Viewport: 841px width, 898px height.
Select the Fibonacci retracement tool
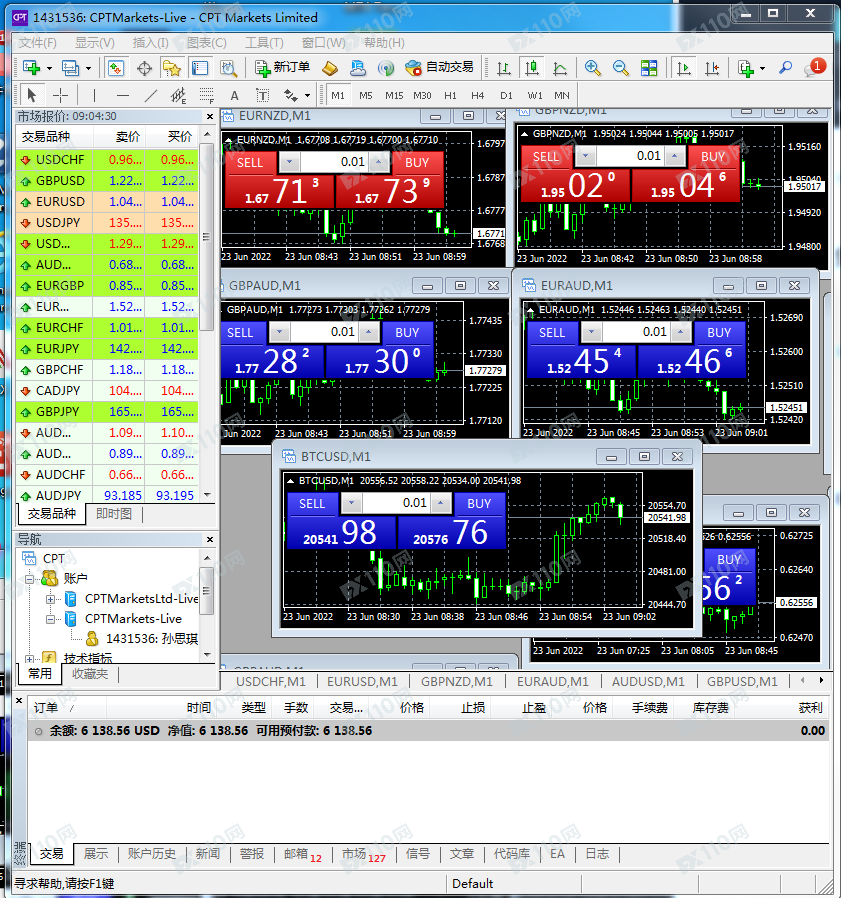tap(206, 95)
